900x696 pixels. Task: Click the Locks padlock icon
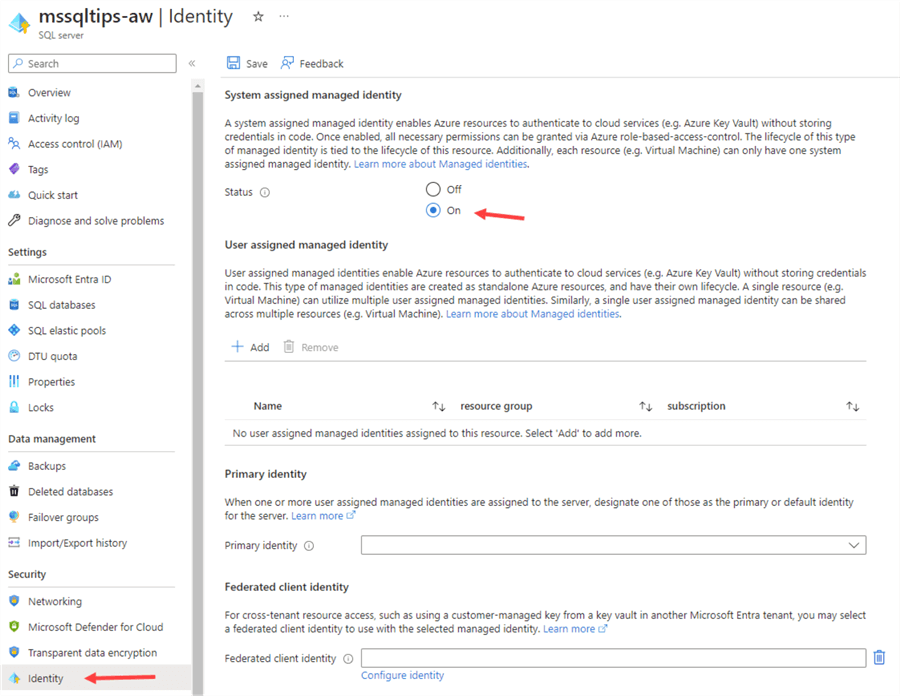click(14, 407)
